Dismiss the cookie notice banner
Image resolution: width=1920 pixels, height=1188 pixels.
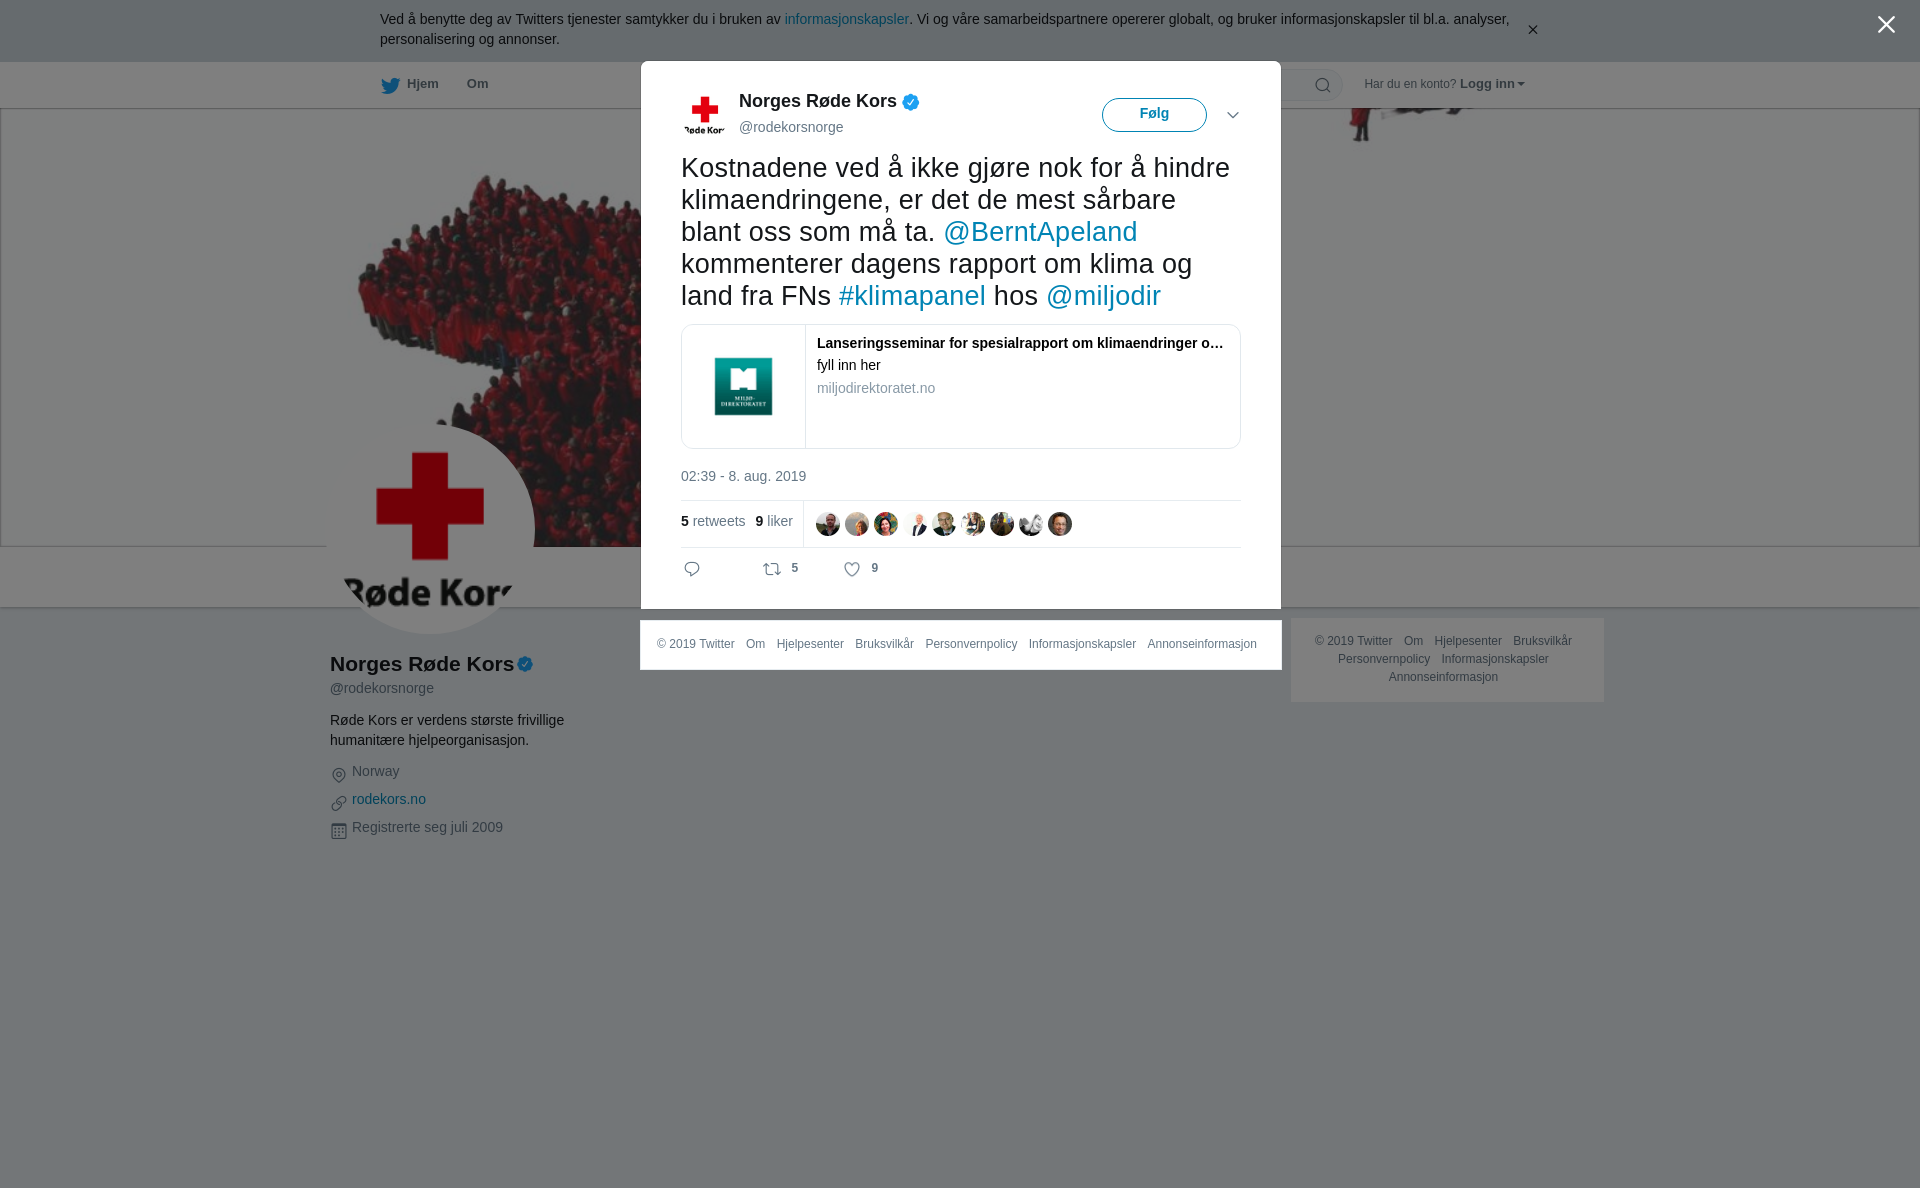click(x=1532, y=30)
